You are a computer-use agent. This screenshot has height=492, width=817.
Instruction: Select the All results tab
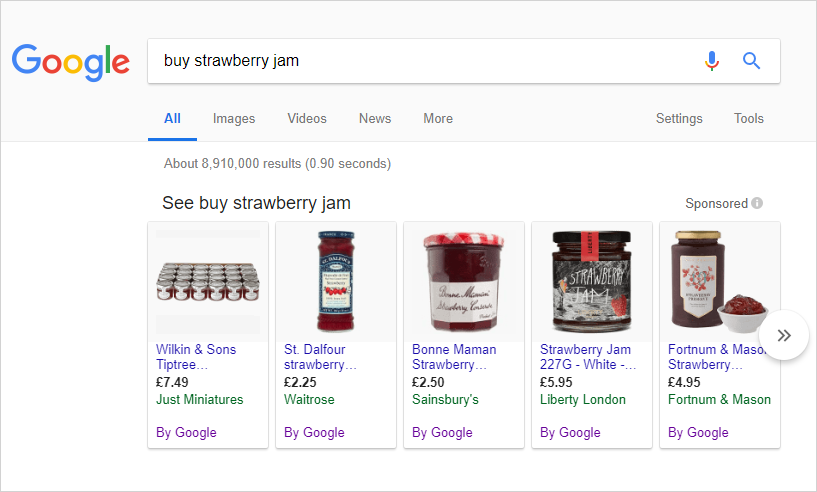click(172, 119)
